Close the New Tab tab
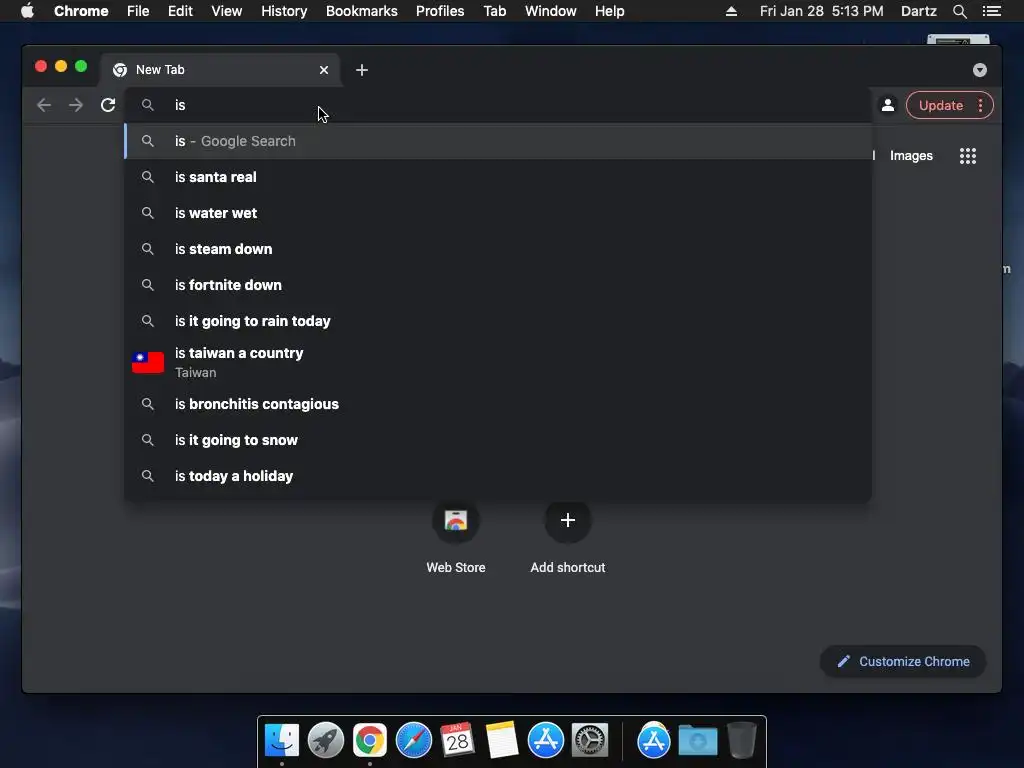The width and height of the screenshot is (1024, 768). pyautogui.click(x=324, y=70)
